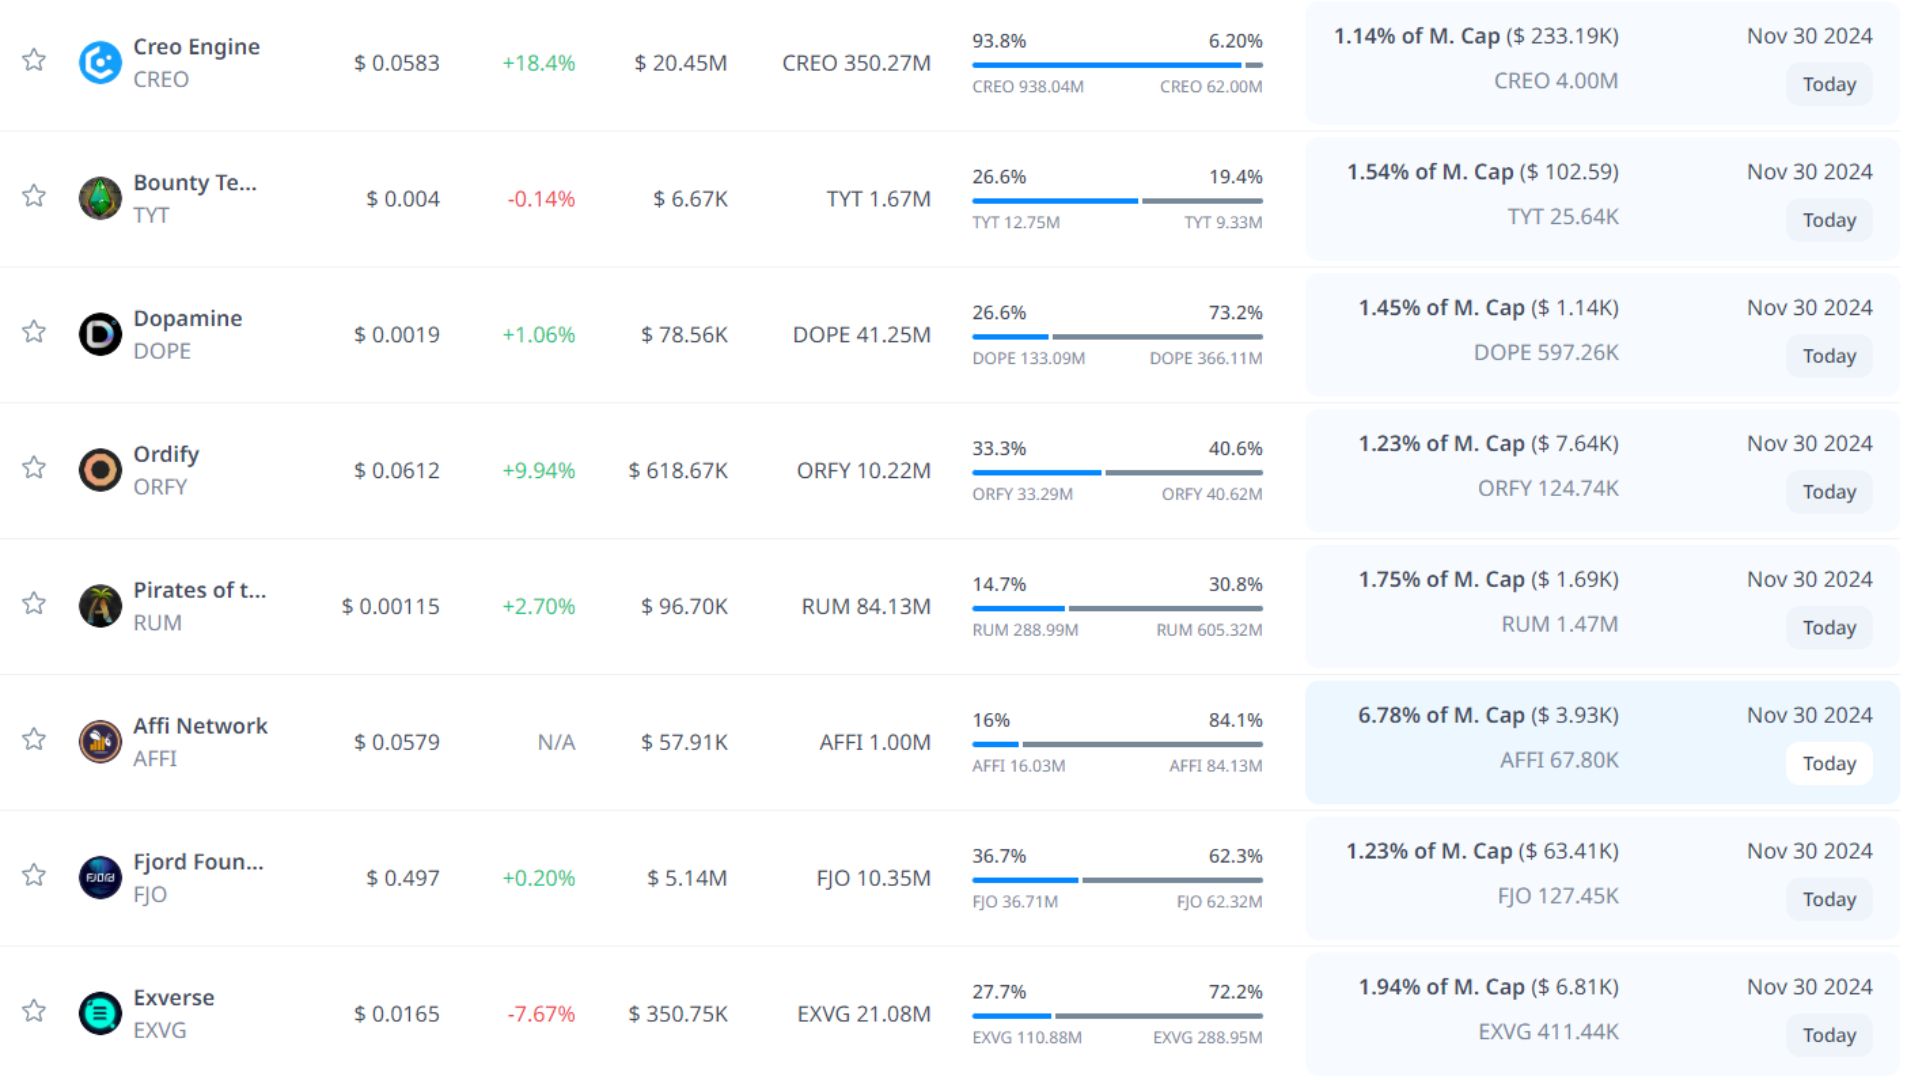Screen dimensions: 1920x1080
Task: Click Fjord Foundry unlock progress bar
Action: coord(1116,880)
